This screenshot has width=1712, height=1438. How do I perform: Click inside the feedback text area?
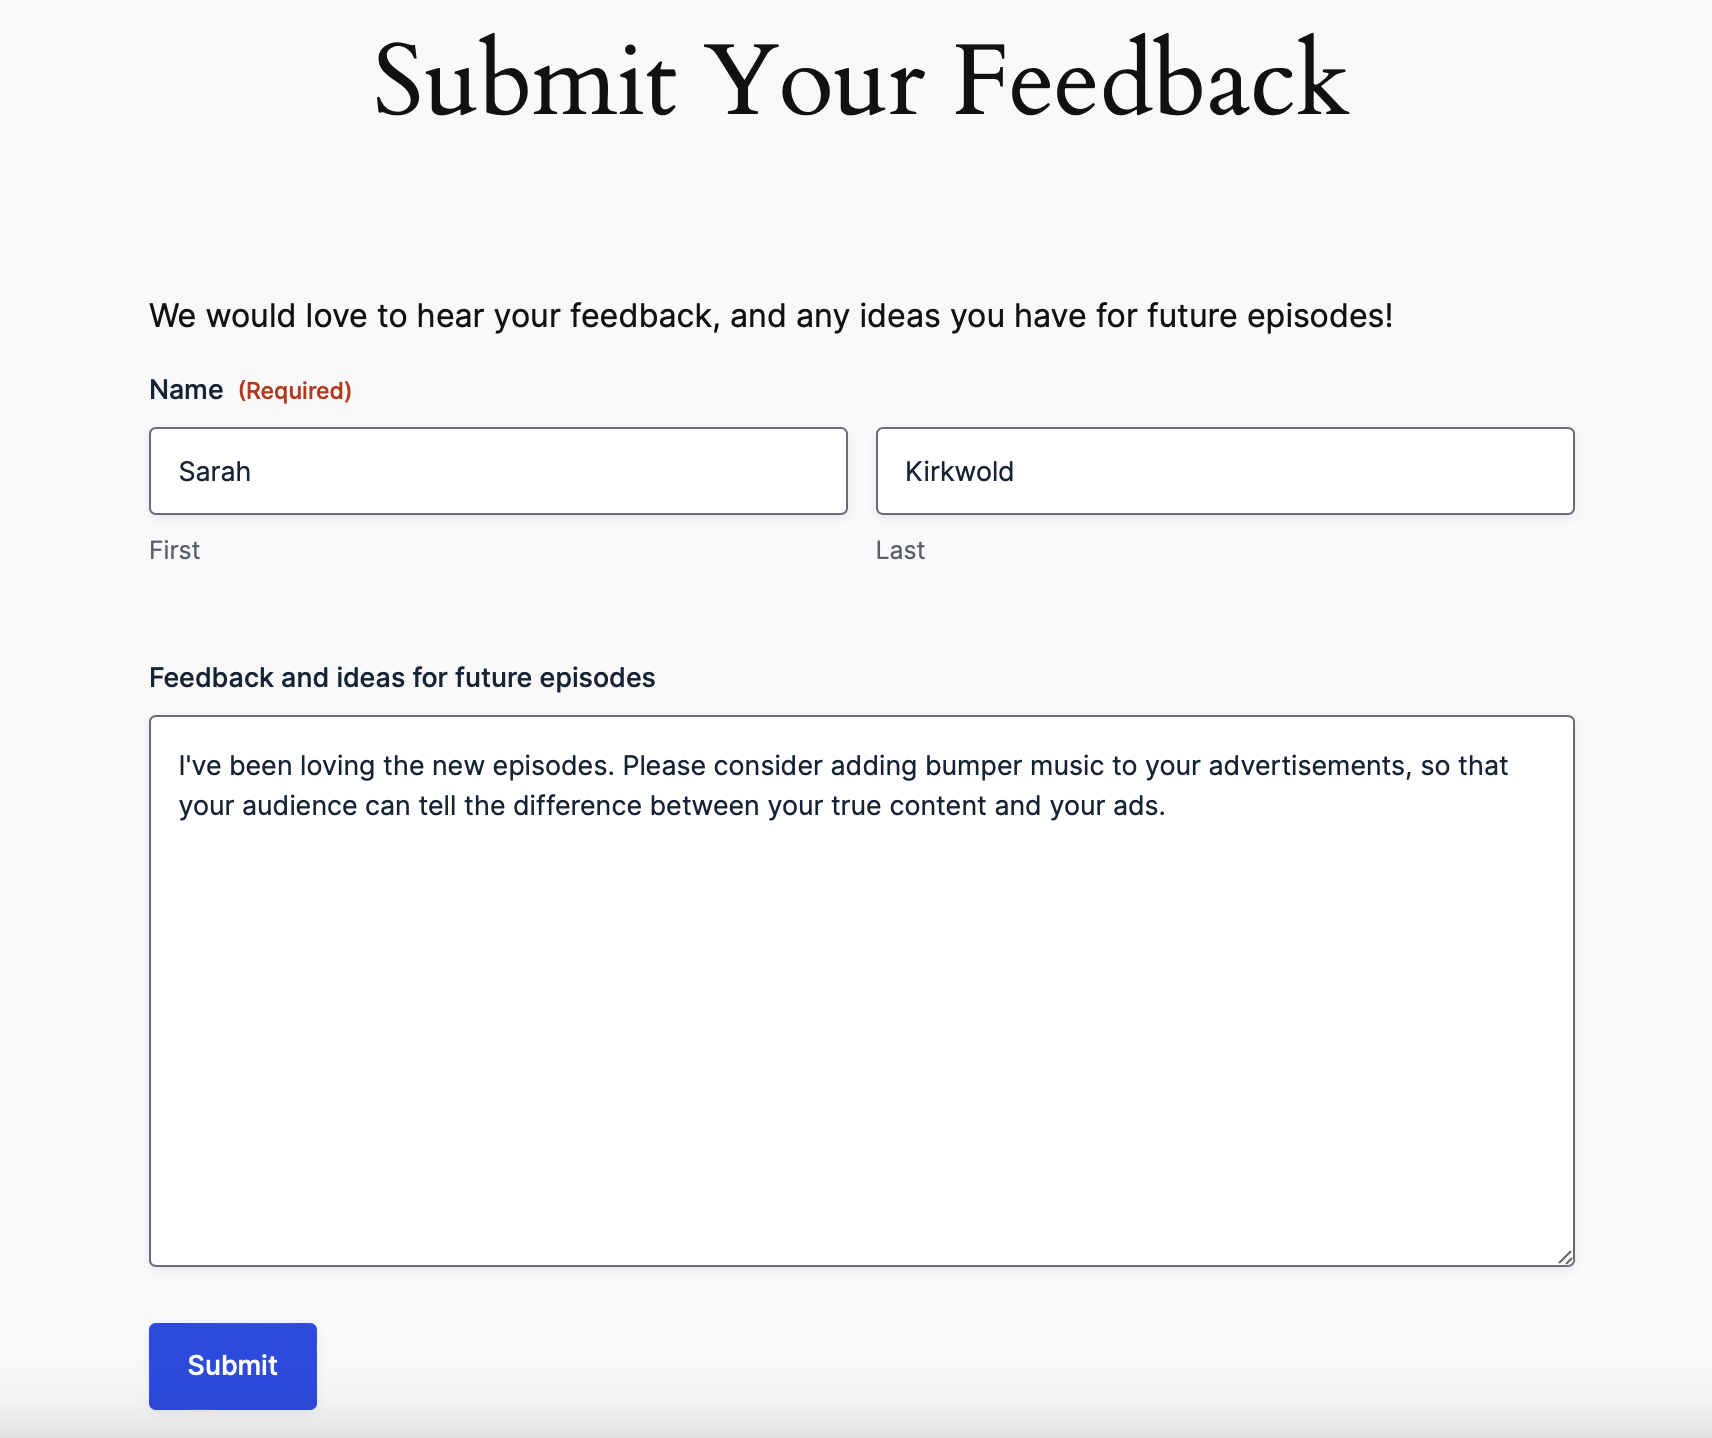(862, 991)
